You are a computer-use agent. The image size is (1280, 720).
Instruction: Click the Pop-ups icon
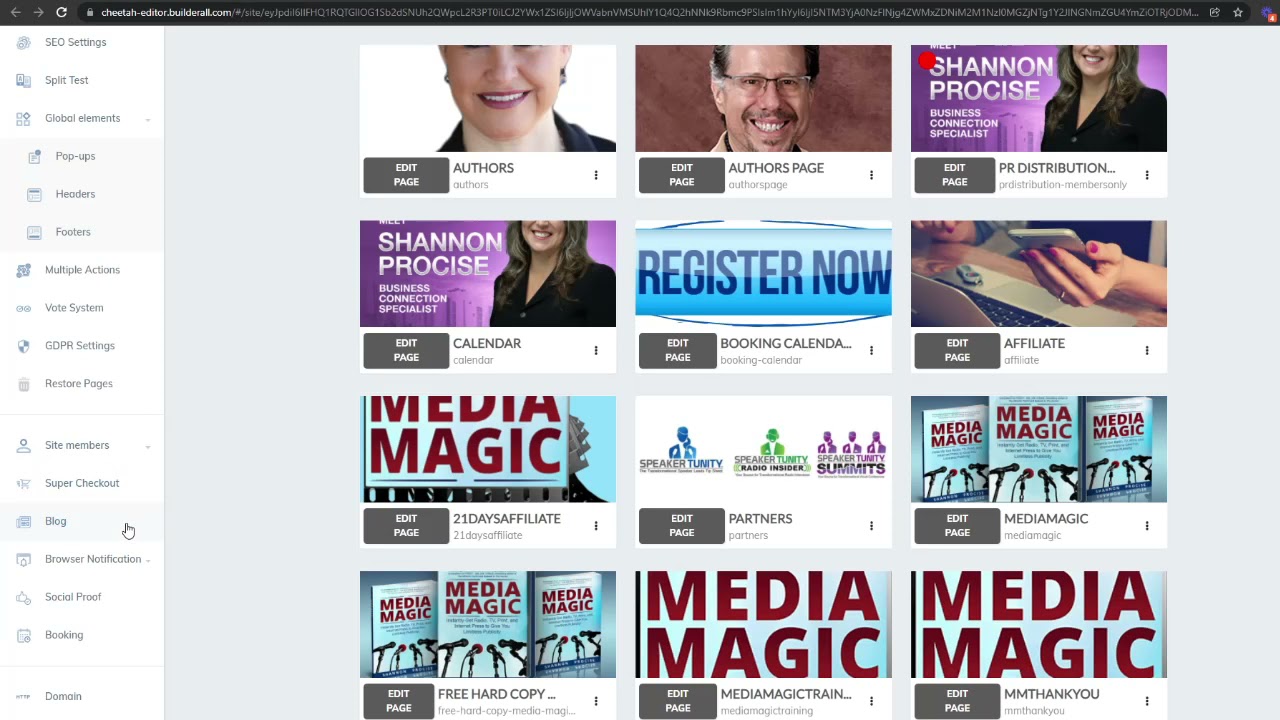click(x=34, y=156)
